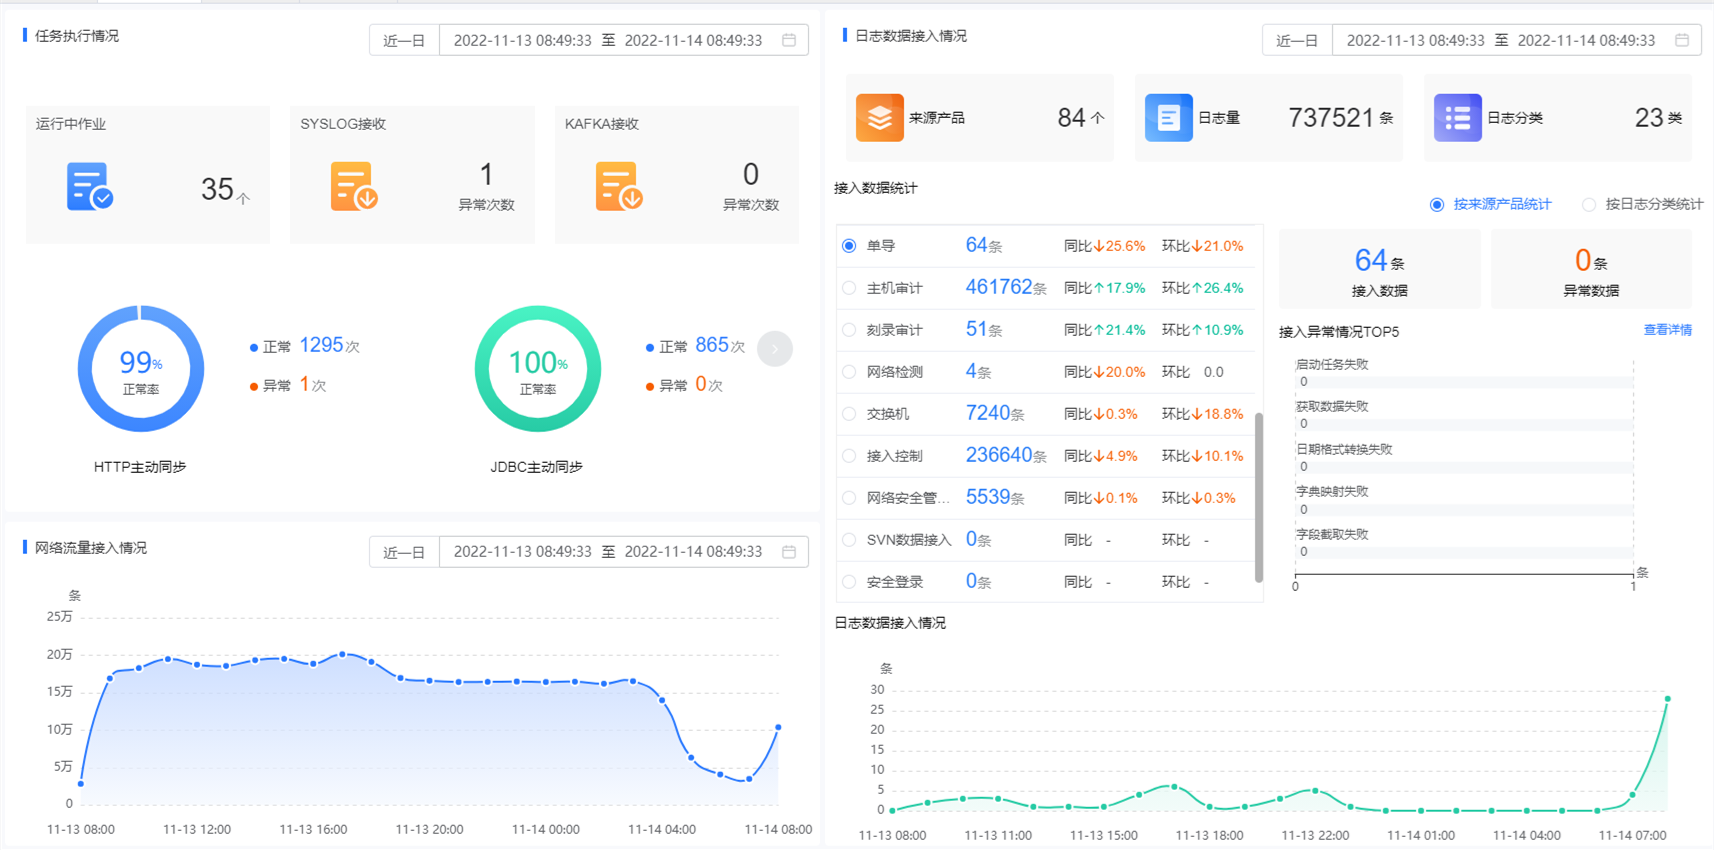The width and height of the screenshot is (1714, 850).
Task: Select 按日志分类统计 radio option
Action: click(1589, 205)
